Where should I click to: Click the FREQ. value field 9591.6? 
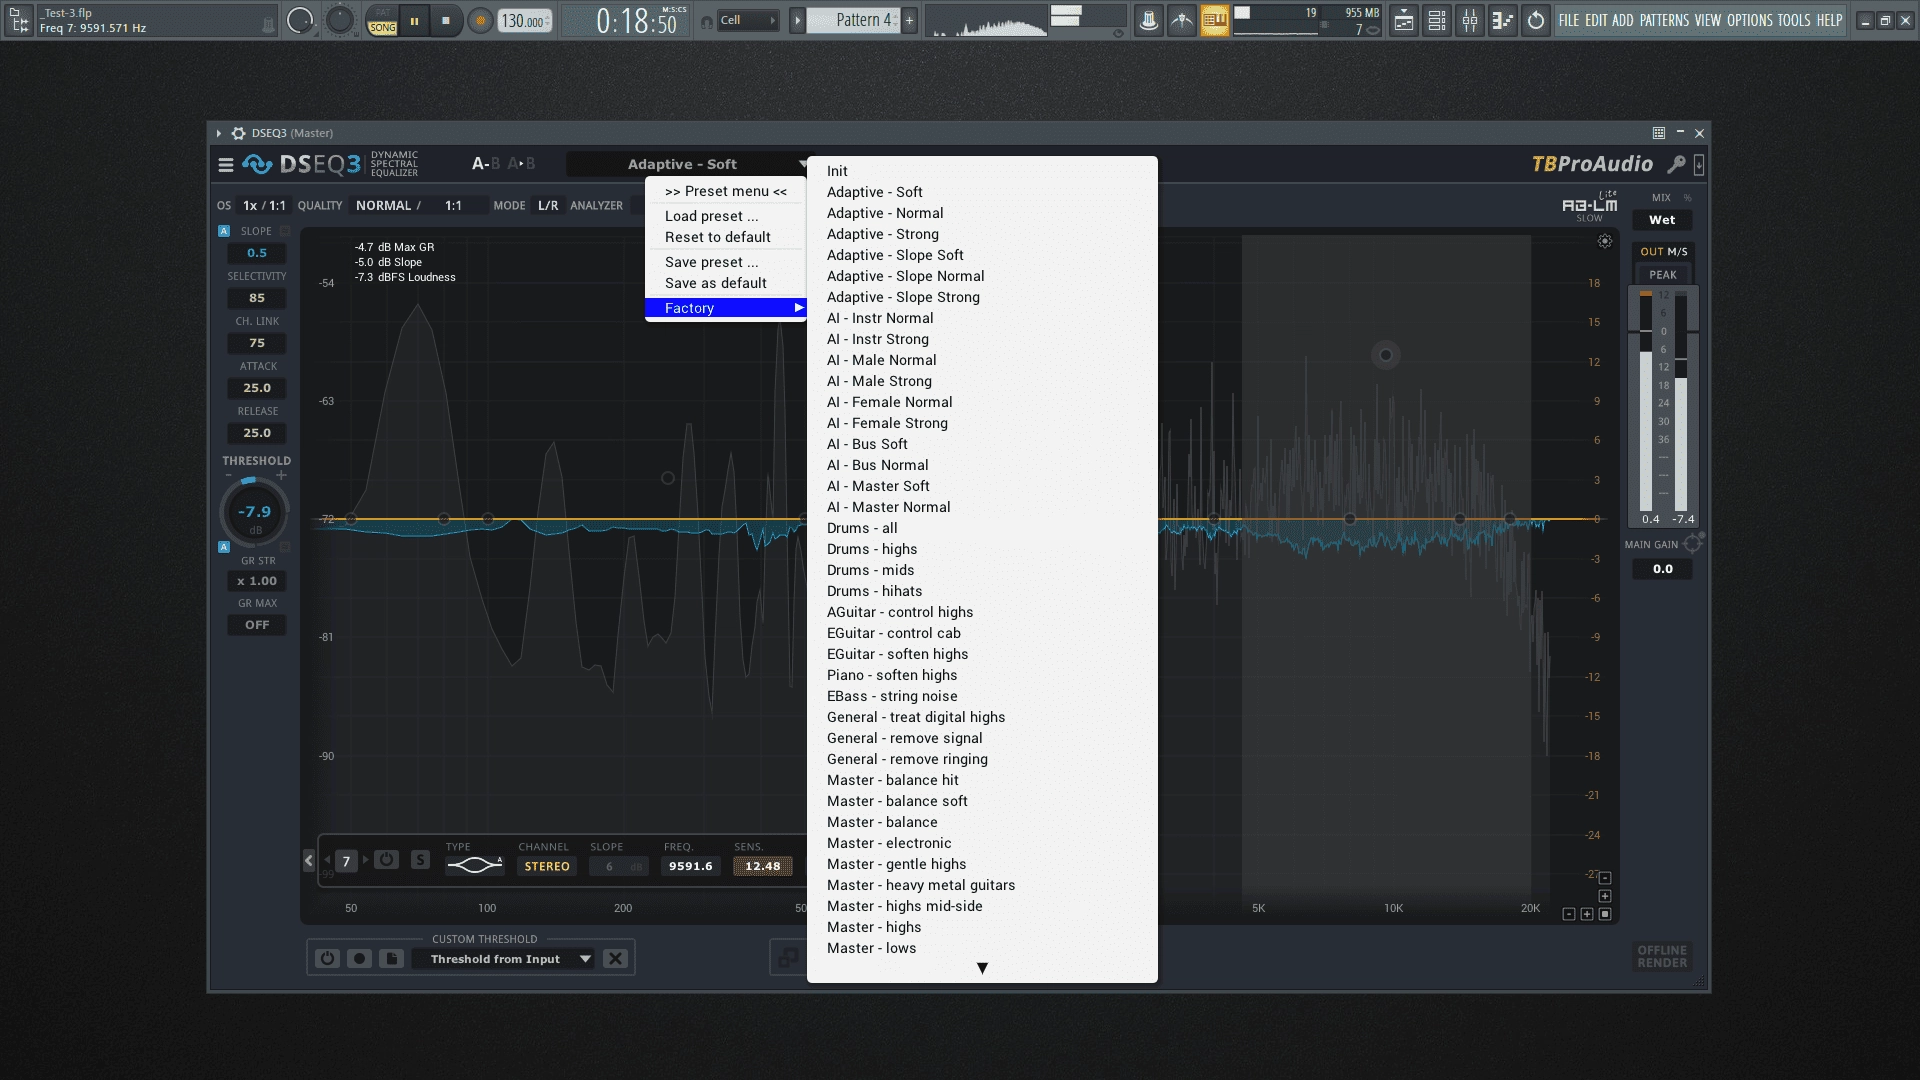click(x=691, y=867)
